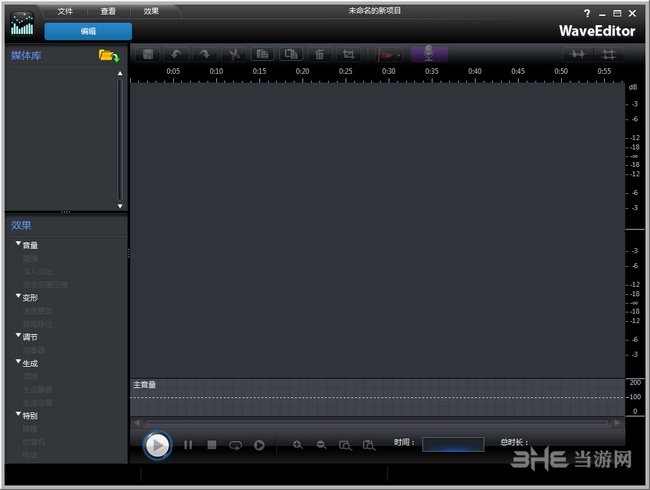Click the 效果 panel heading
Viewport: 650px width, 490px height.
21,226
